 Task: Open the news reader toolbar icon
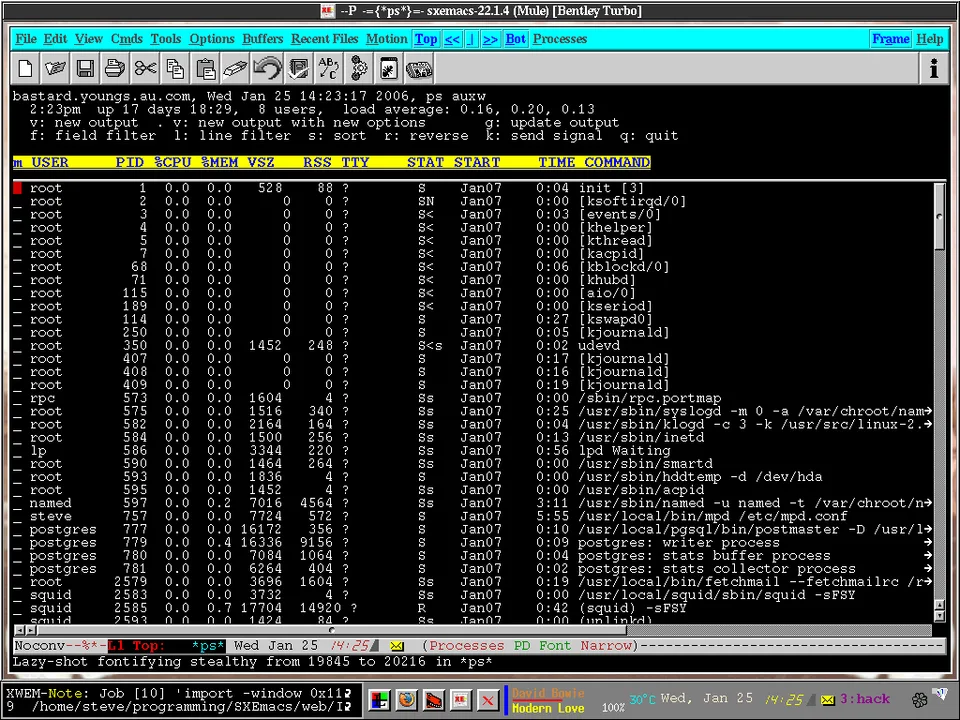coord(419,68)
